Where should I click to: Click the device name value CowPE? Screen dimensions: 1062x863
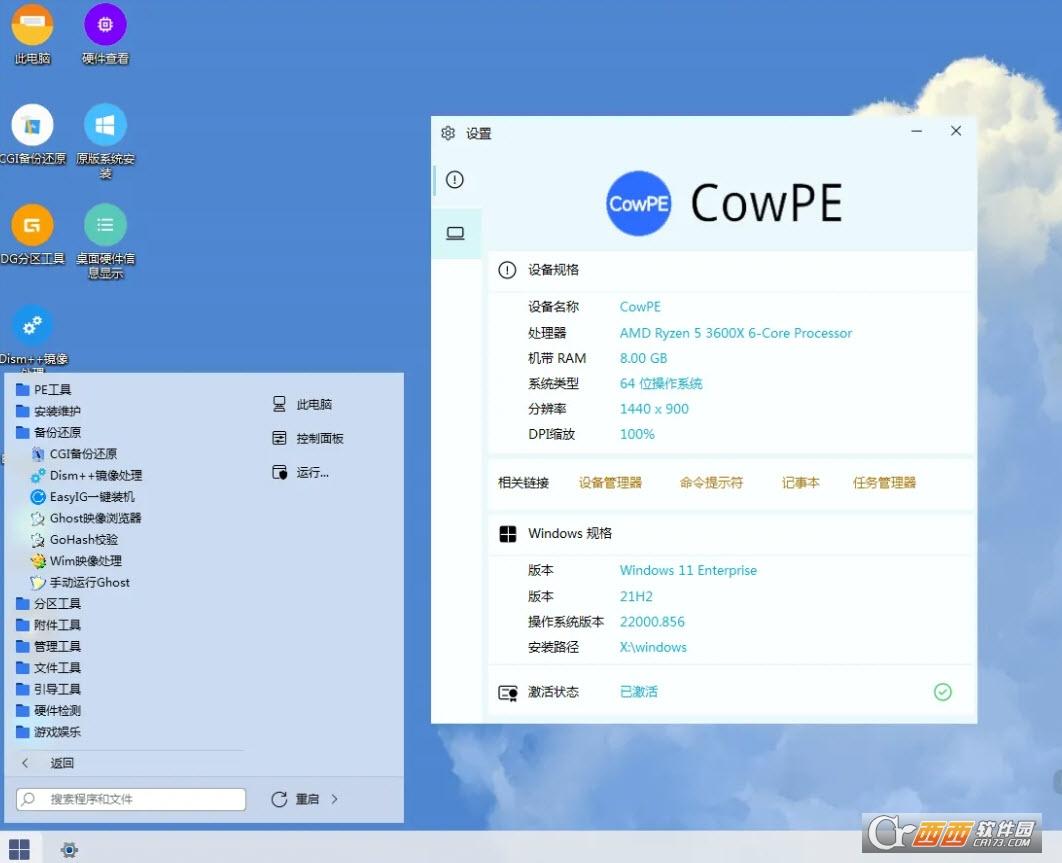click(640, 307)
